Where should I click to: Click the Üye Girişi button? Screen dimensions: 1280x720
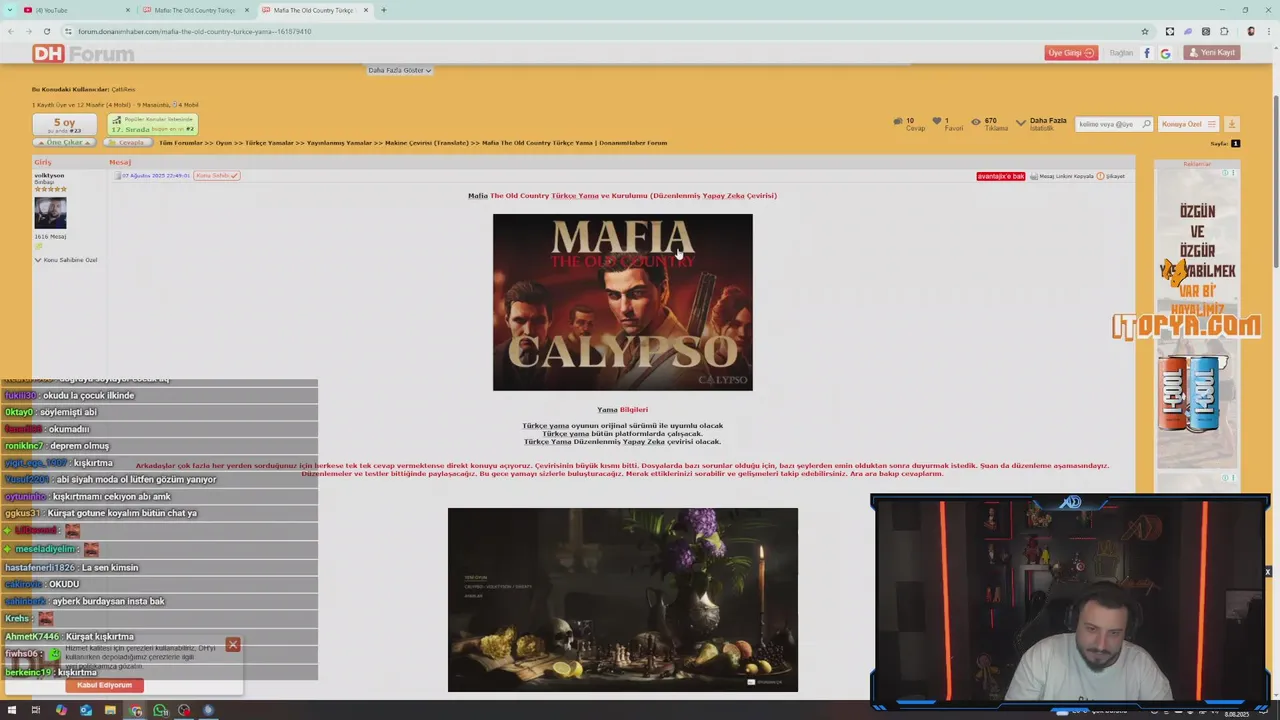[1071, 53]
